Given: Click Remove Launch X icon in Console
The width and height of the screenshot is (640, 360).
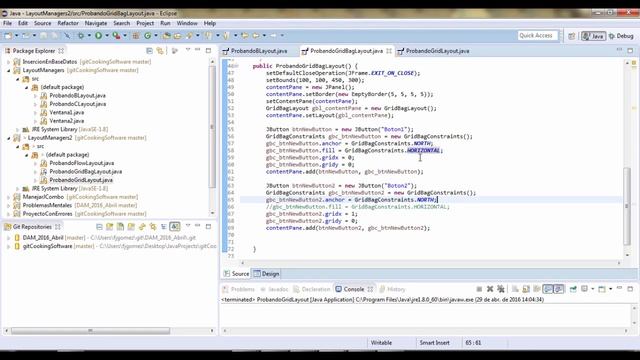Looking at the screenshot, I should coord(490,289).
